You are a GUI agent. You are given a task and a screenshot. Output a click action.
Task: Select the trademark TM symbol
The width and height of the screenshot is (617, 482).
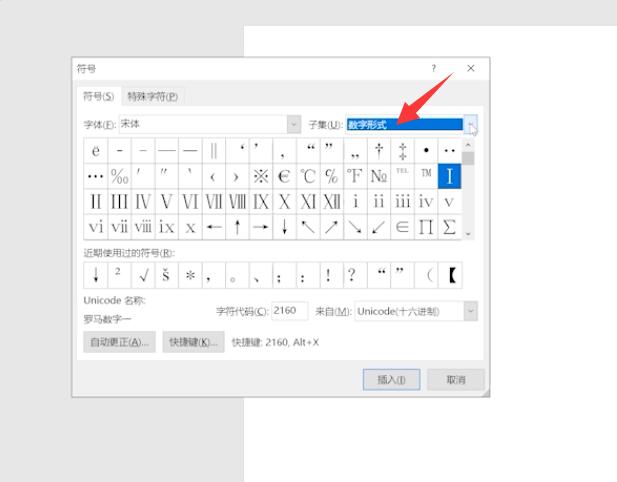point(426,176)
